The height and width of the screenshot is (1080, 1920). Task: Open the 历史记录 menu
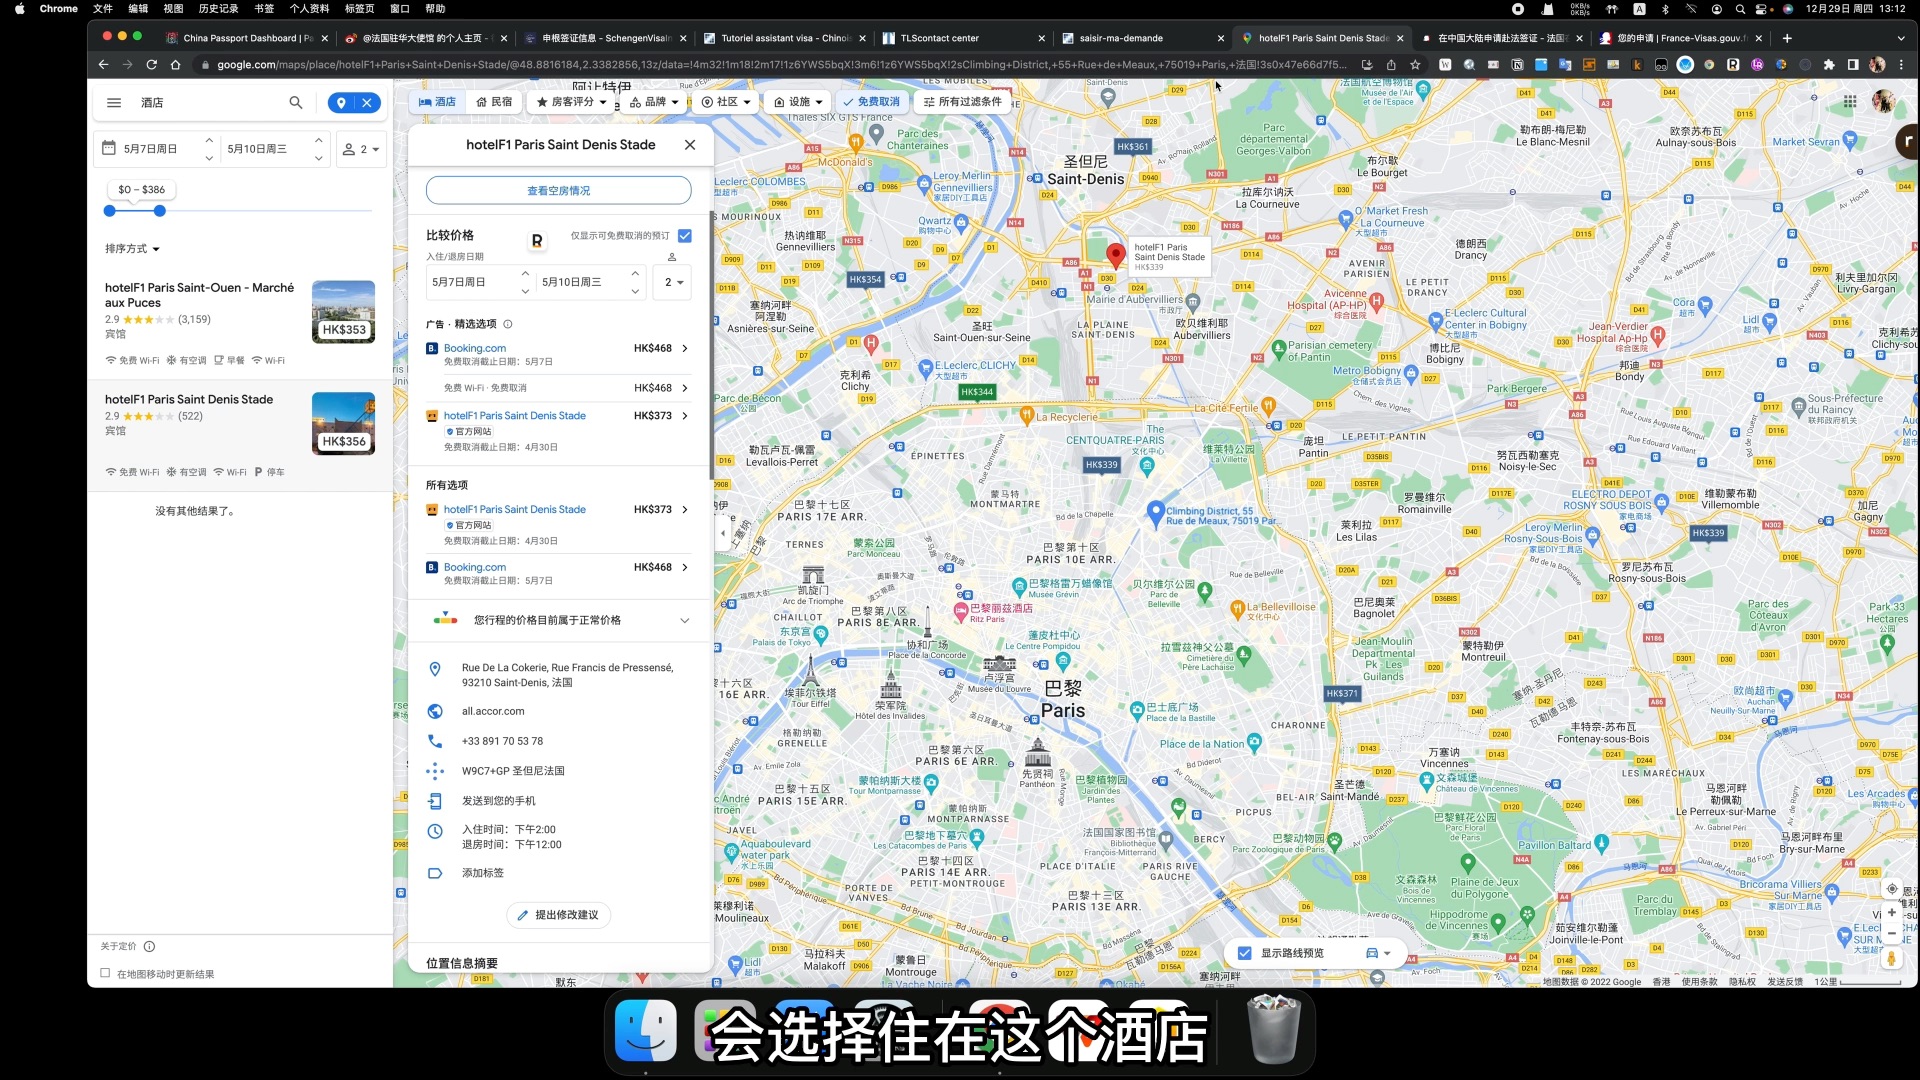click(218, 9)
